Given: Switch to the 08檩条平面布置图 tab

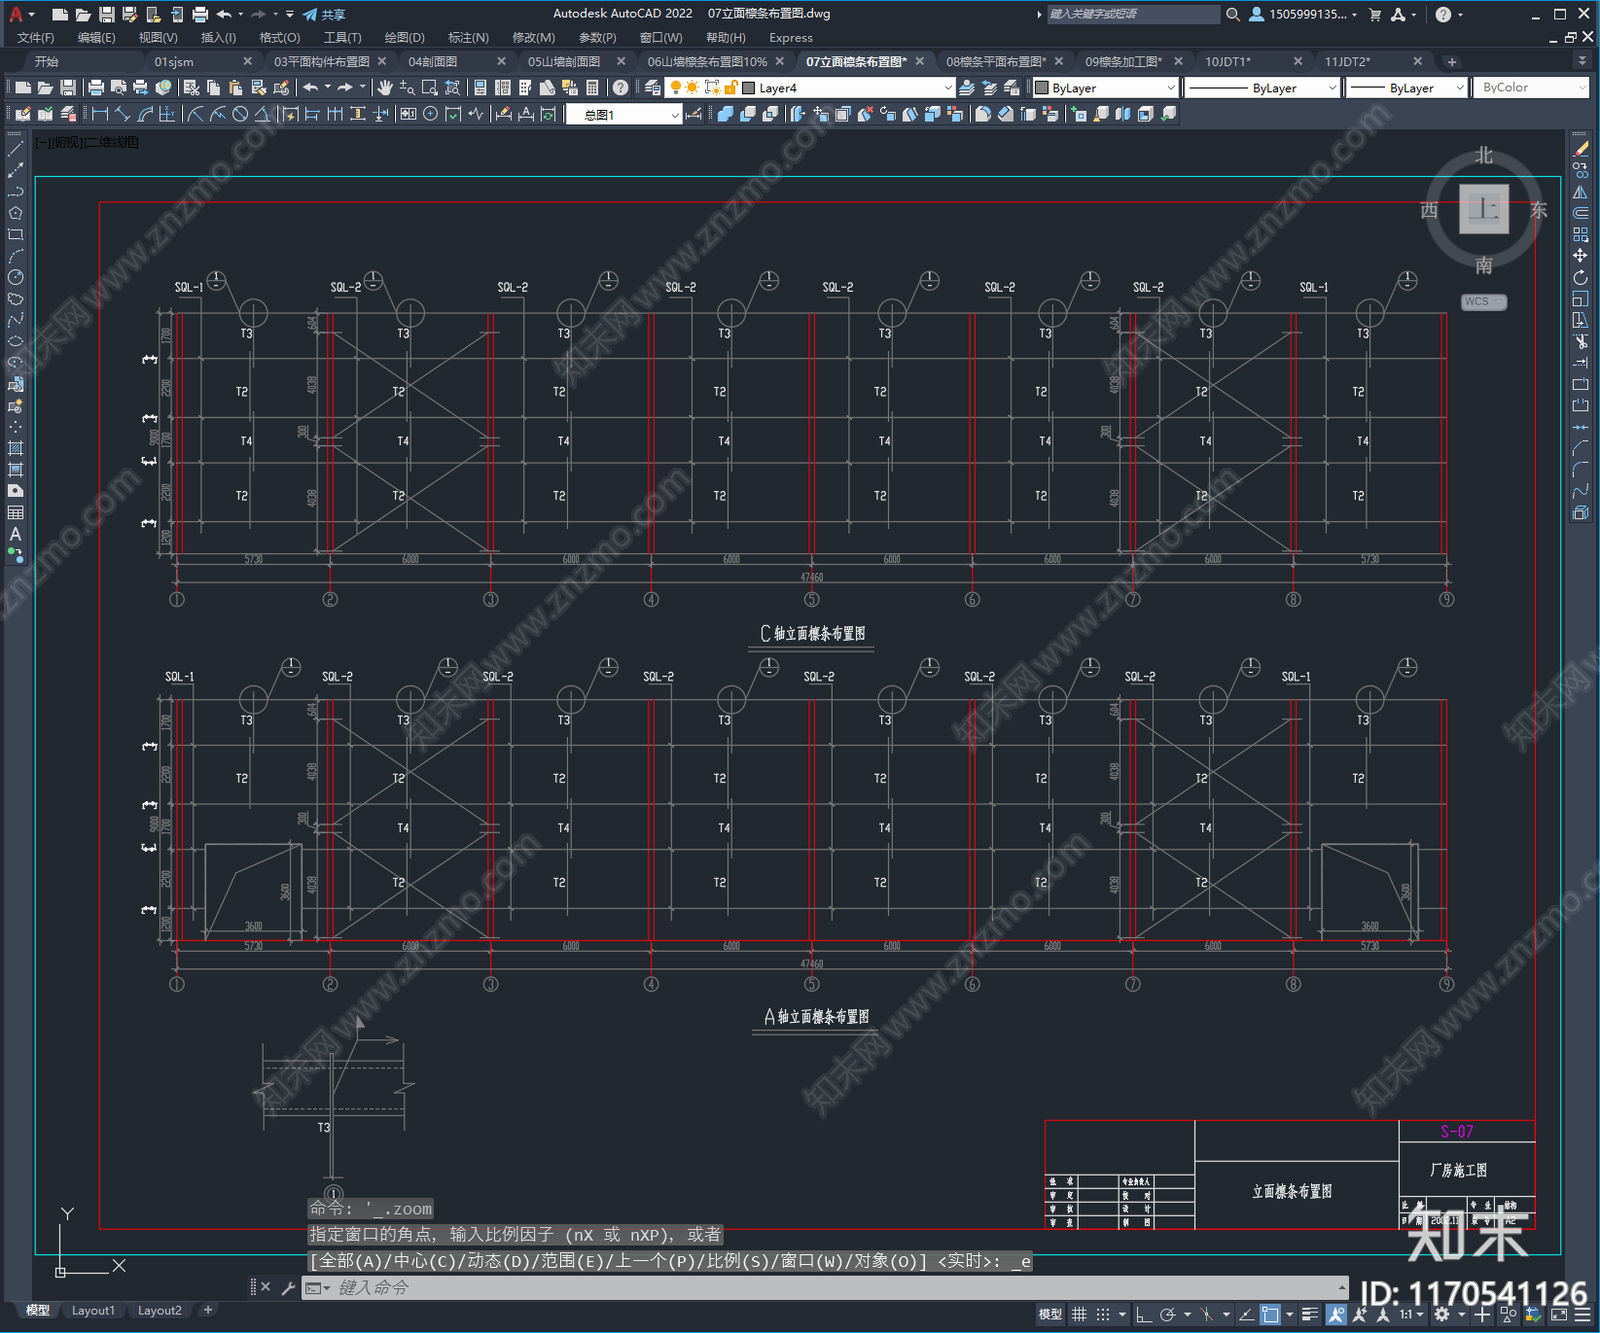Looking at the screenshot, I should point(996,62).
